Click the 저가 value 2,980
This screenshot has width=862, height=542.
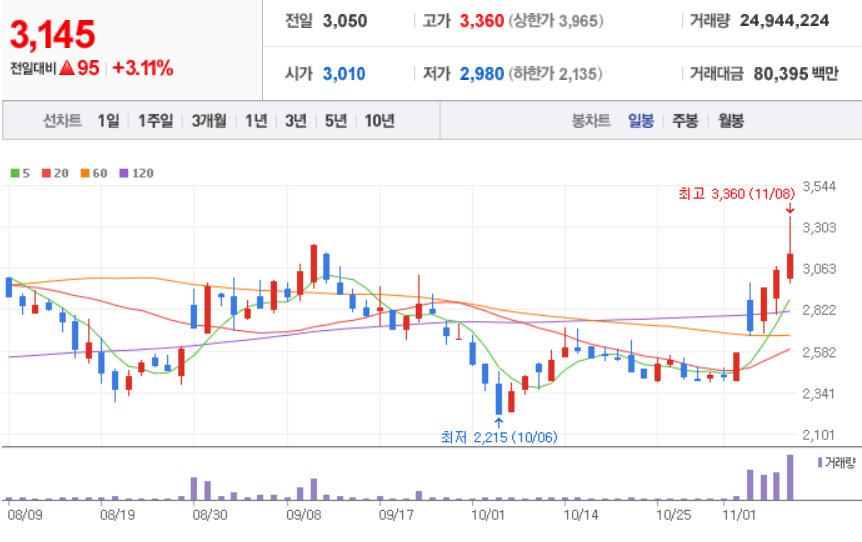482,74
